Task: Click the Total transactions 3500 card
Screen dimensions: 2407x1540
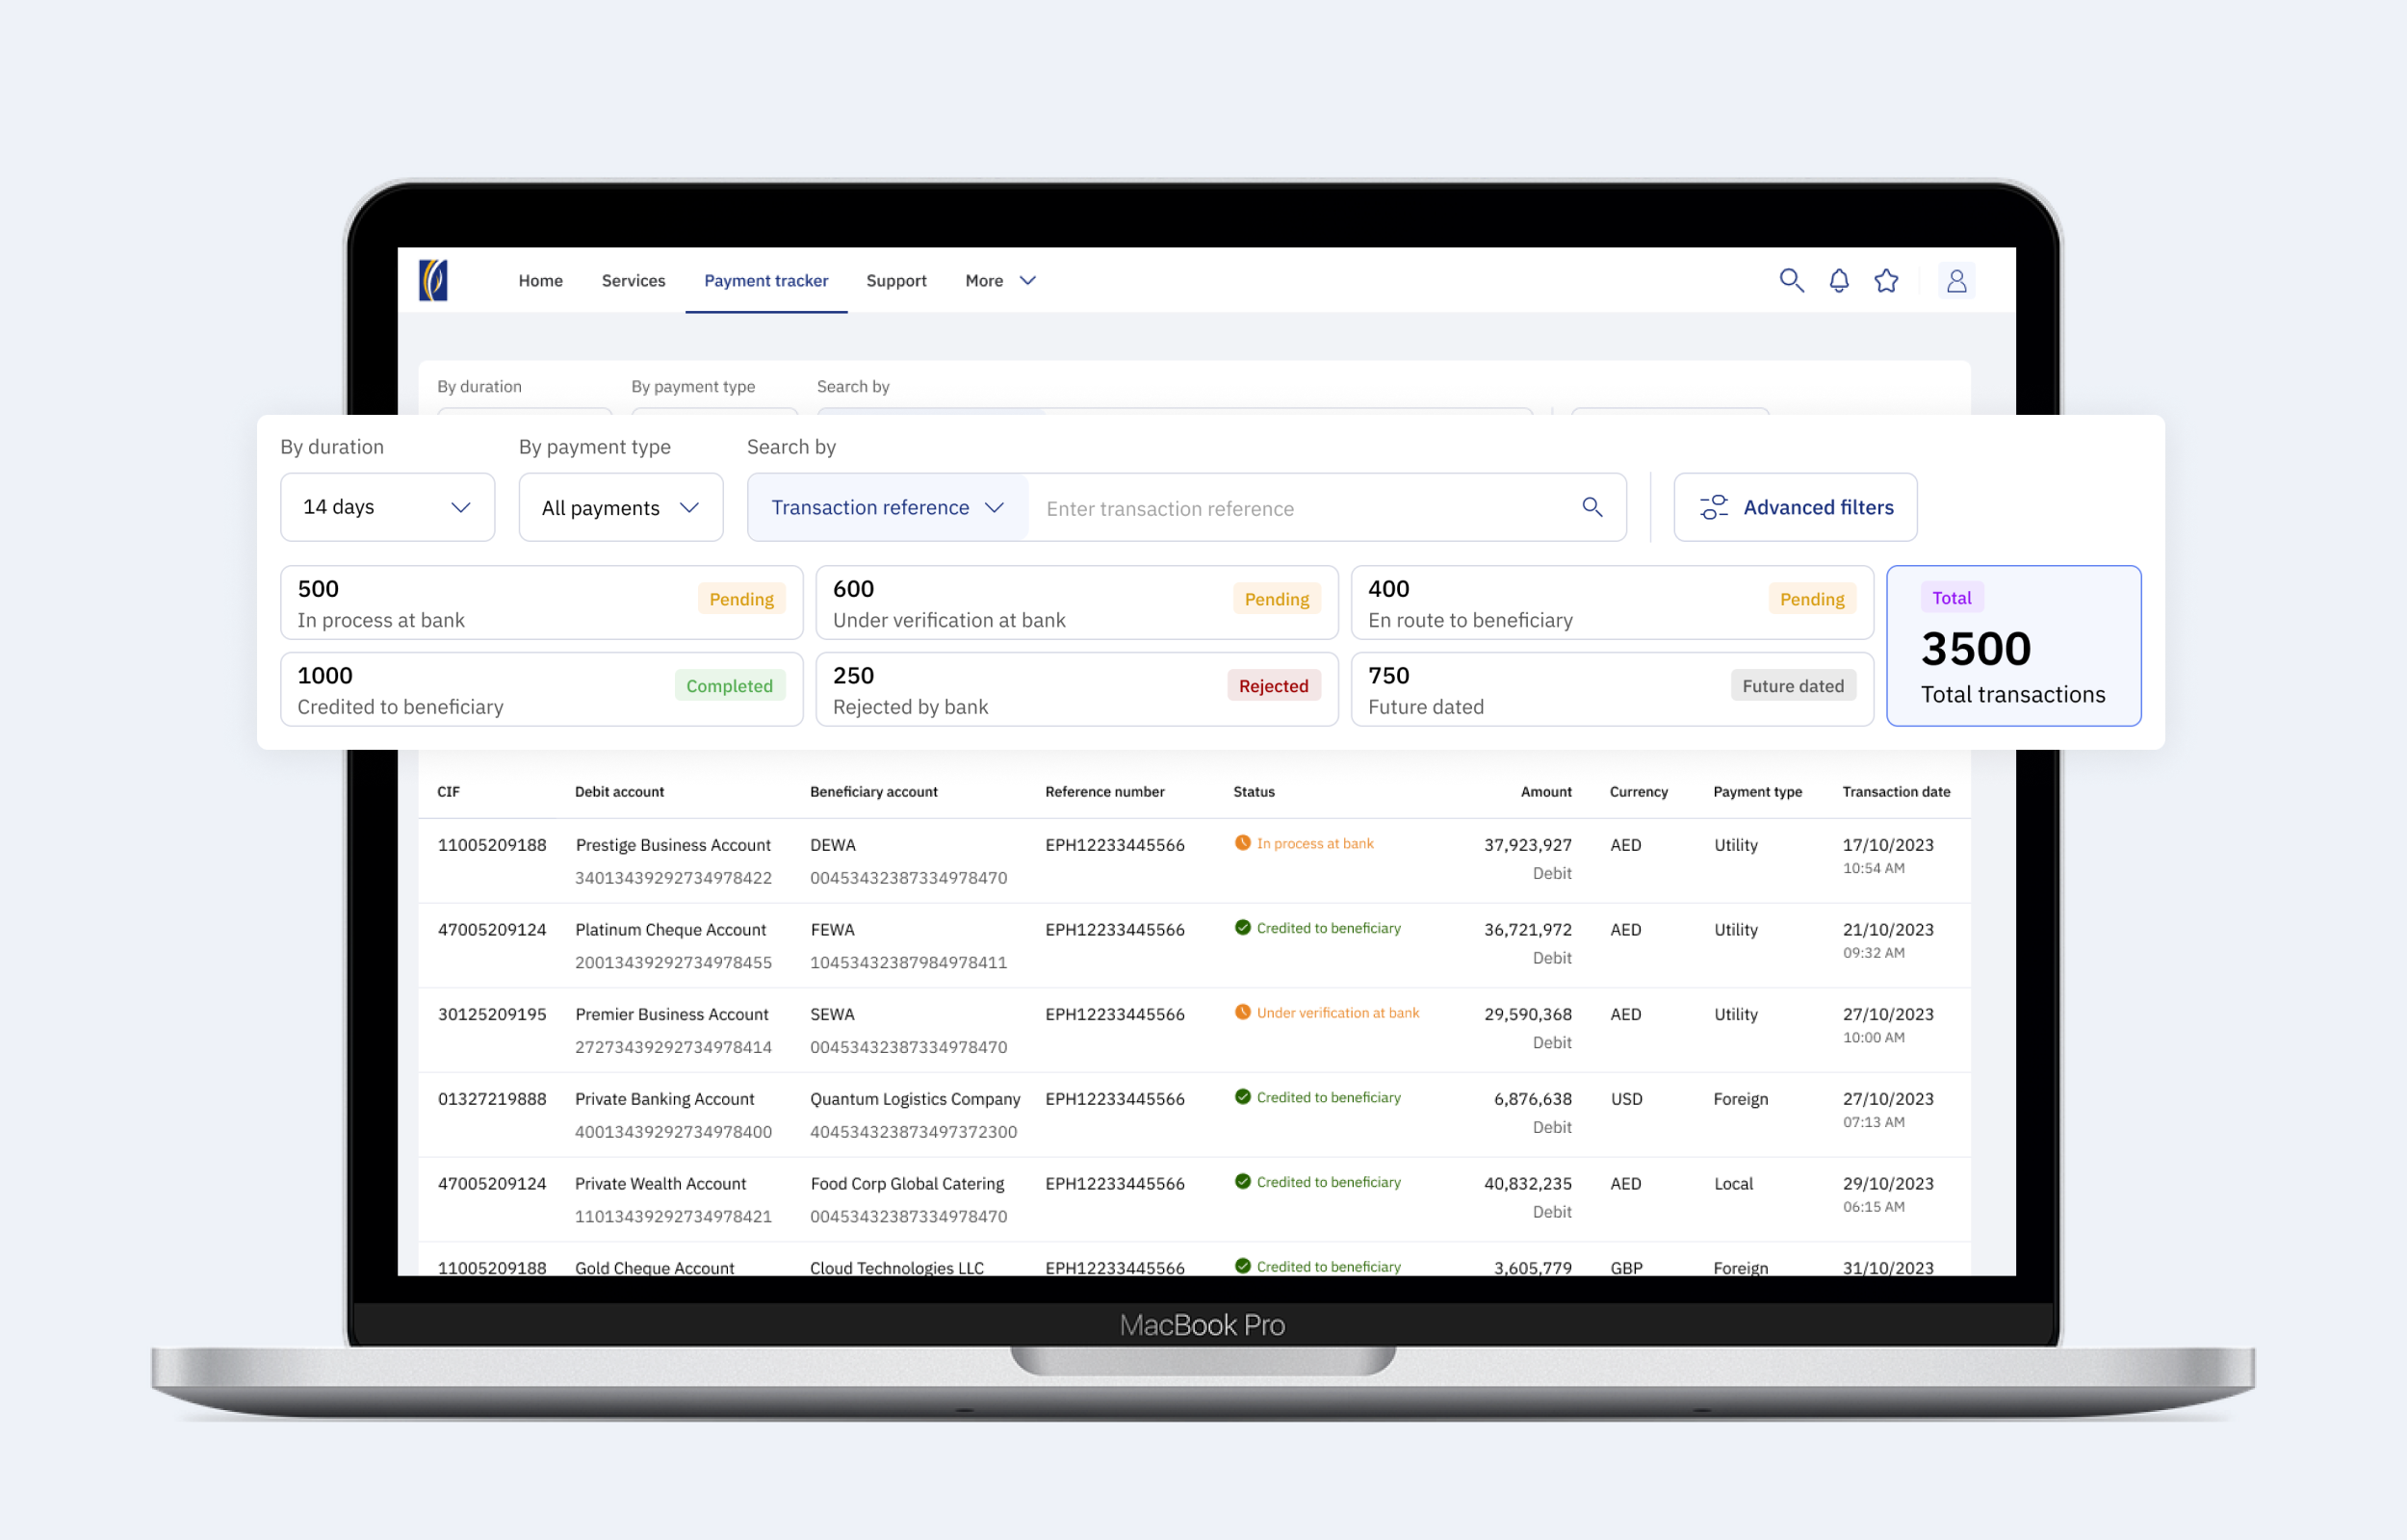Action: 2012,646
